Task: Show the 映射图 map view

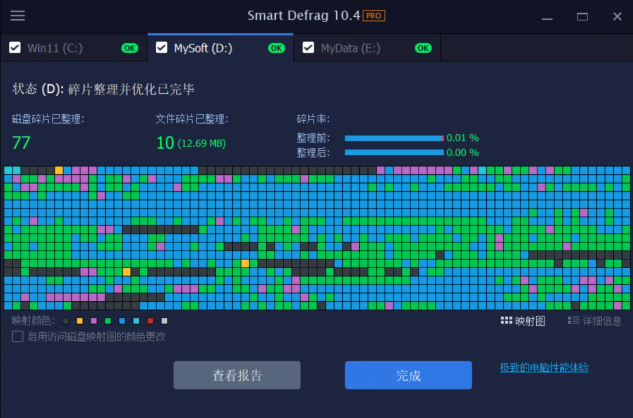Action: point(523,321)
